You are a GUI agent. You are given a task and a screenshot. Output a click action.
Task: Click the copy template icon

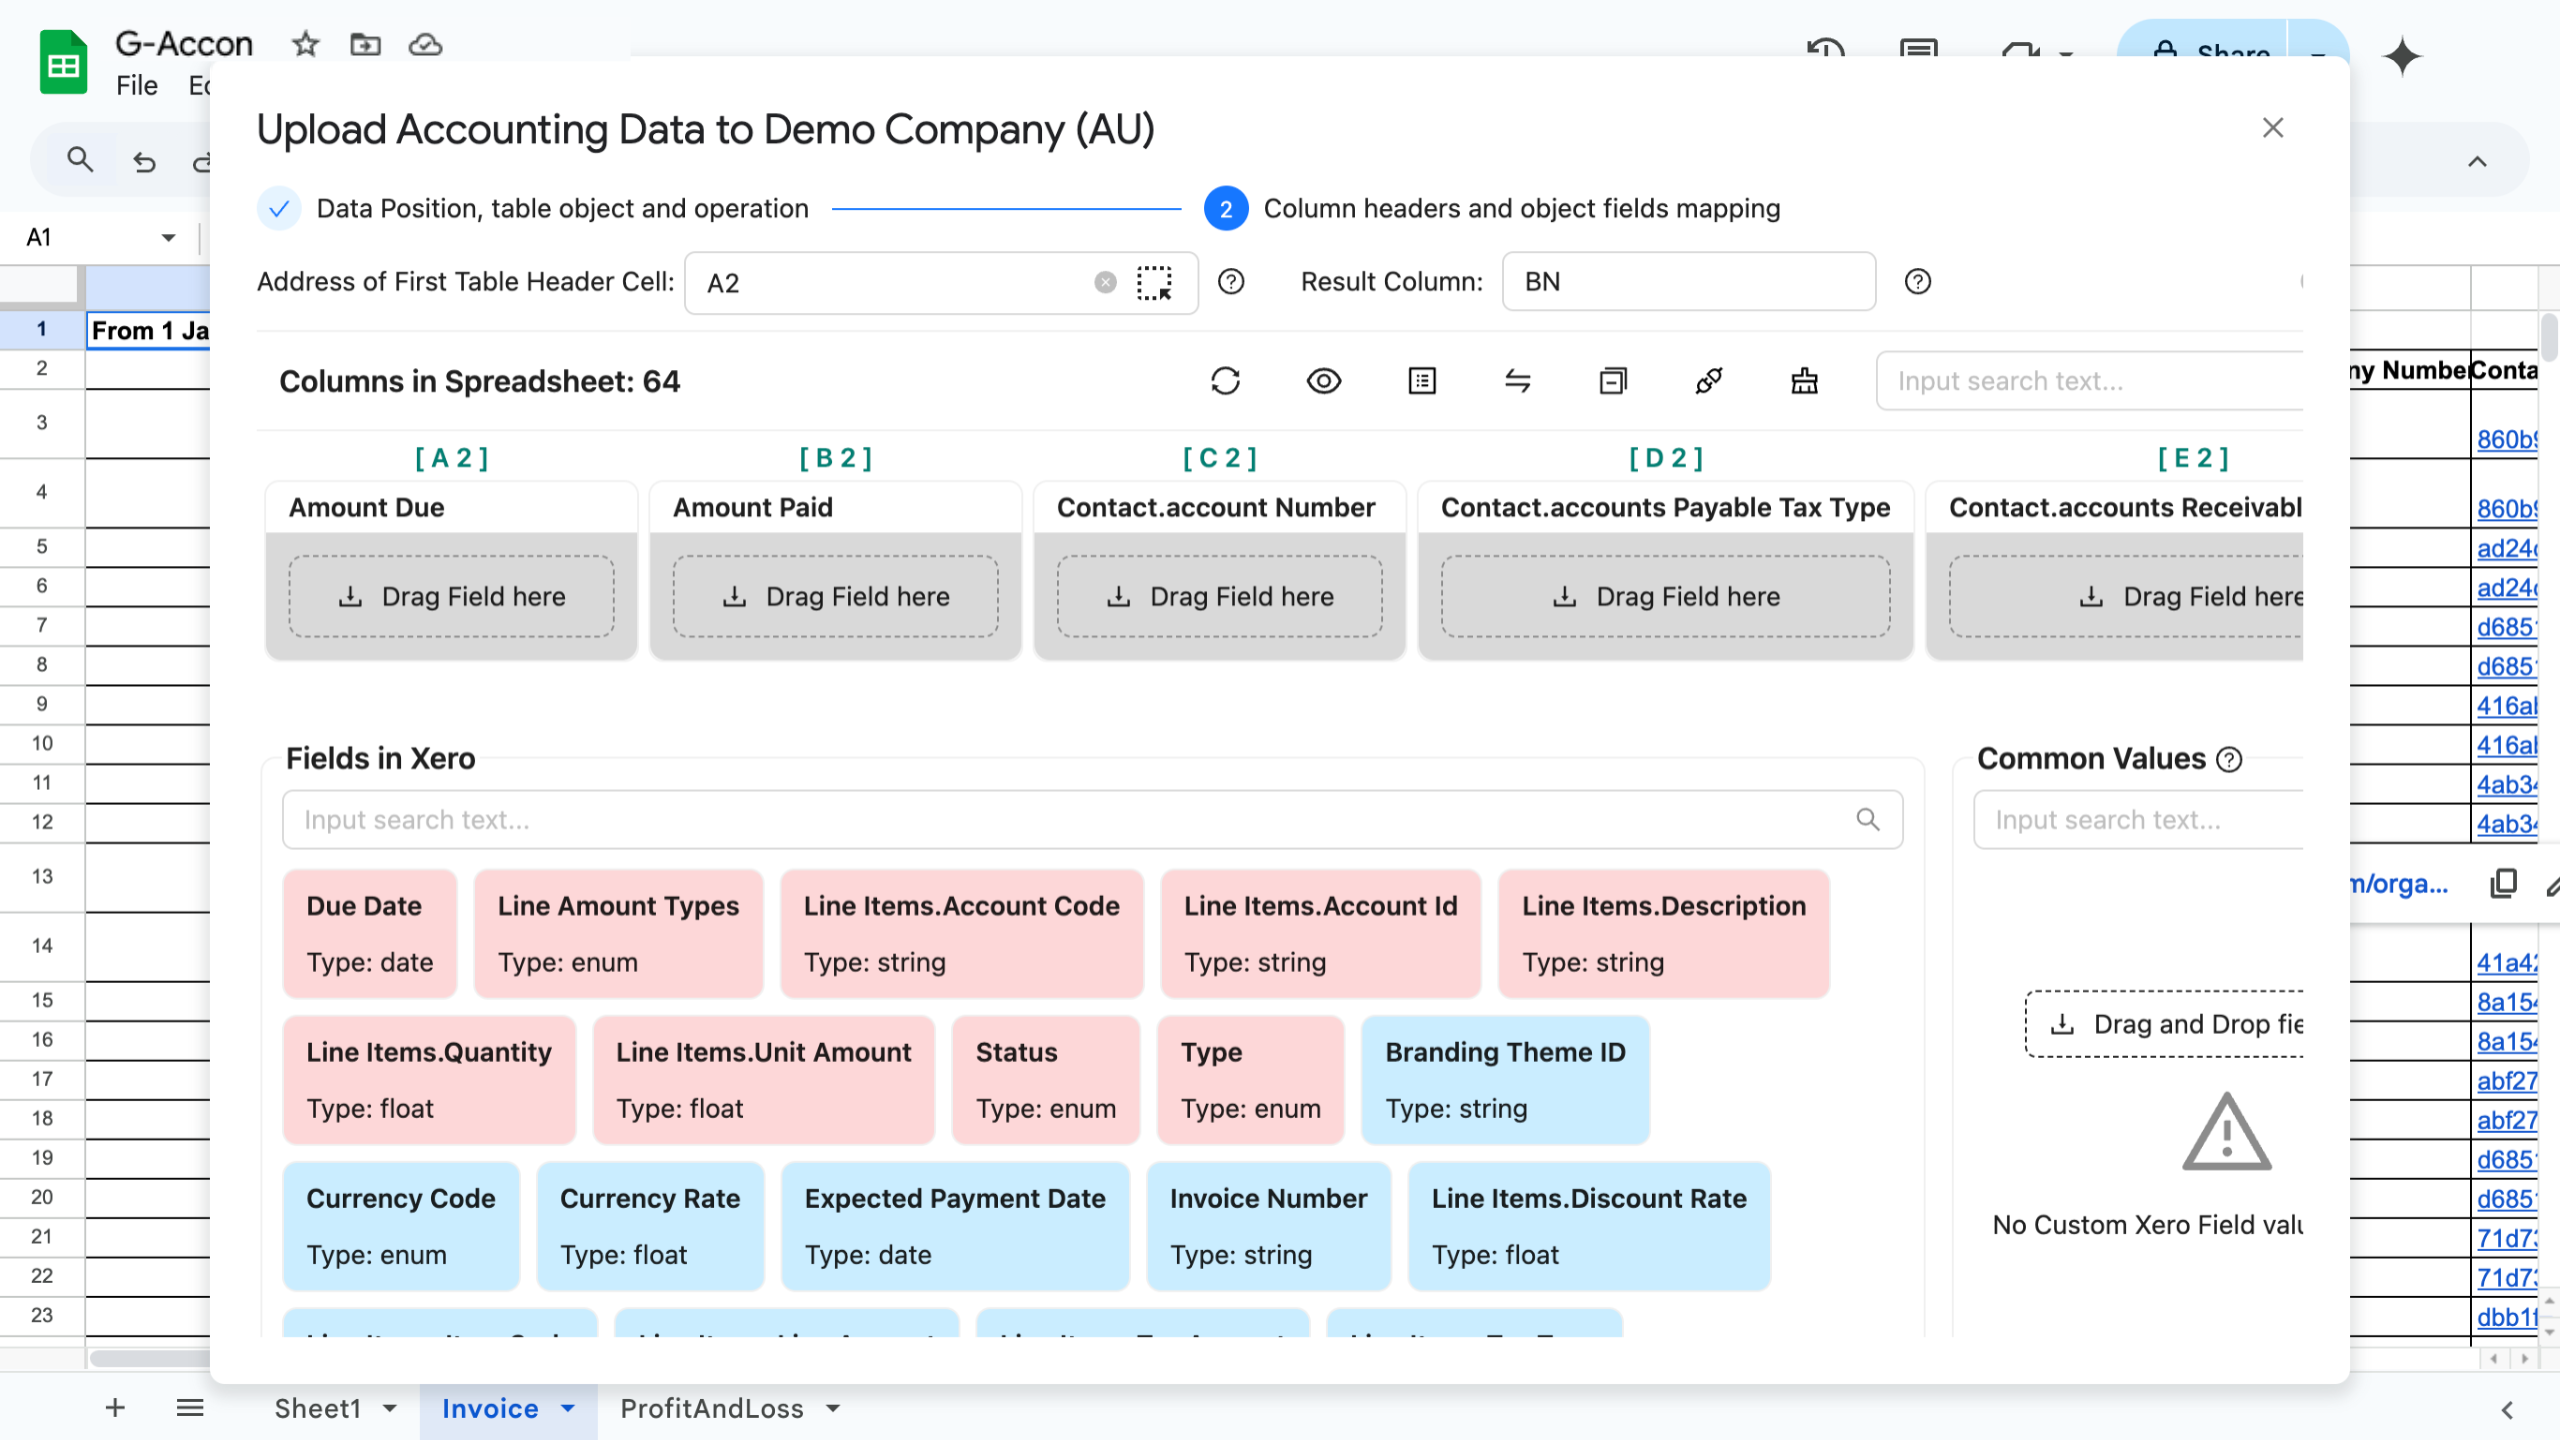[x=1613, y=381]
